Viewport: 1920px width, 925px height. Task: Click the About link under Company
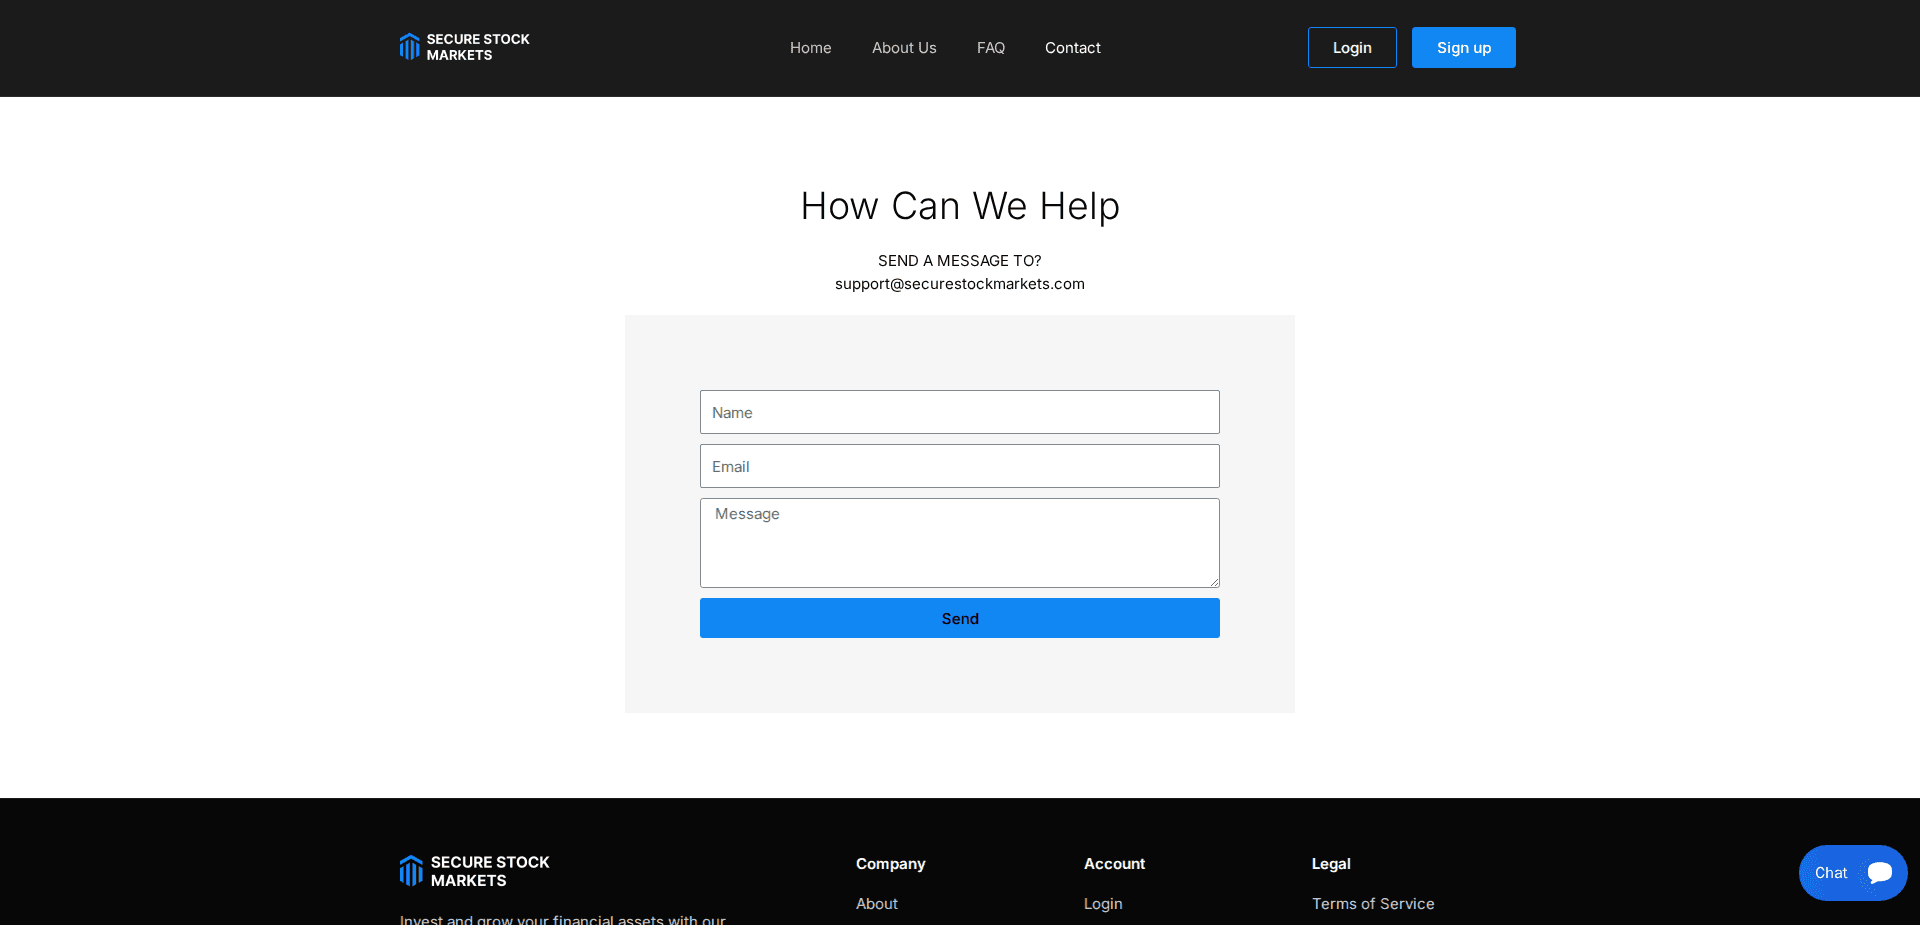[876, 903]
